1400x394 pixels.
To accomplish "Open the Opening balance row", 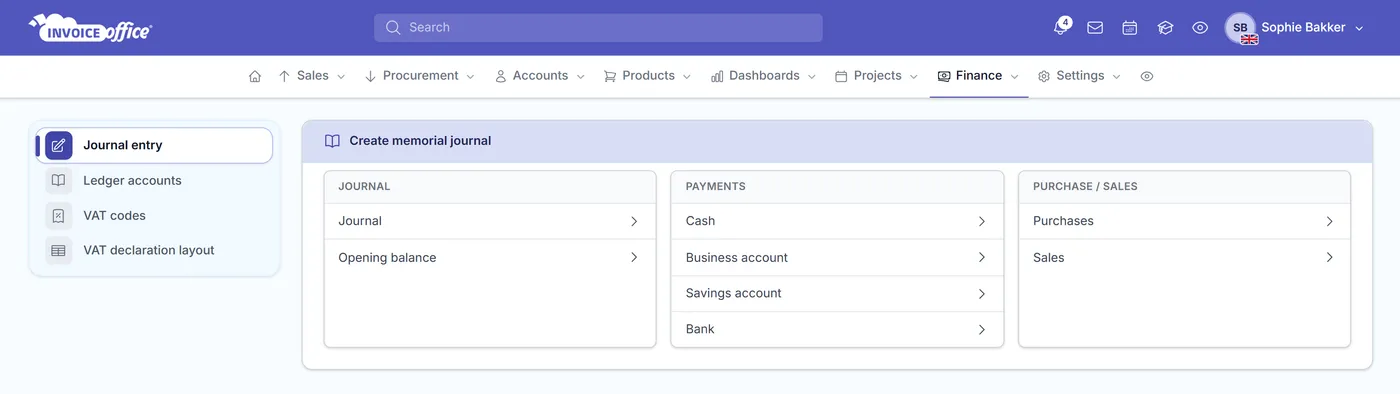I will point(490,258).
